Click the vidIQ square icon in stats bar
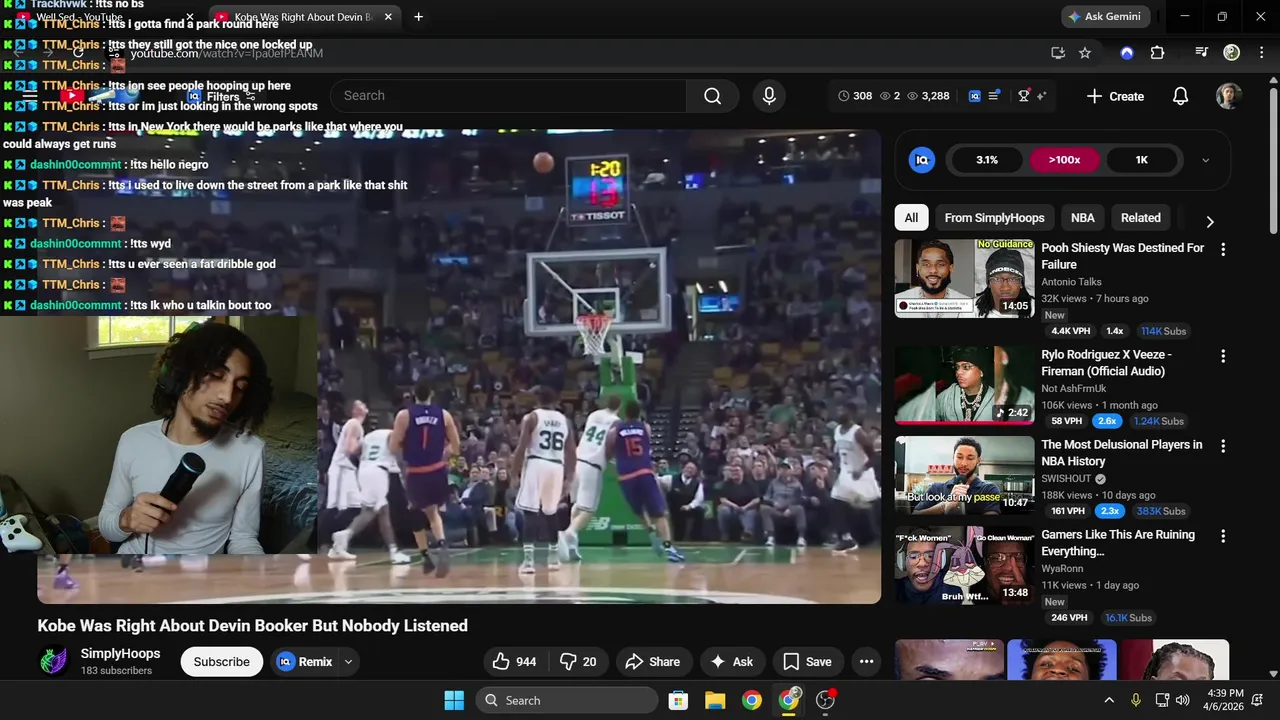Viewport: 1280px width, 720px height. pos(975,96)
